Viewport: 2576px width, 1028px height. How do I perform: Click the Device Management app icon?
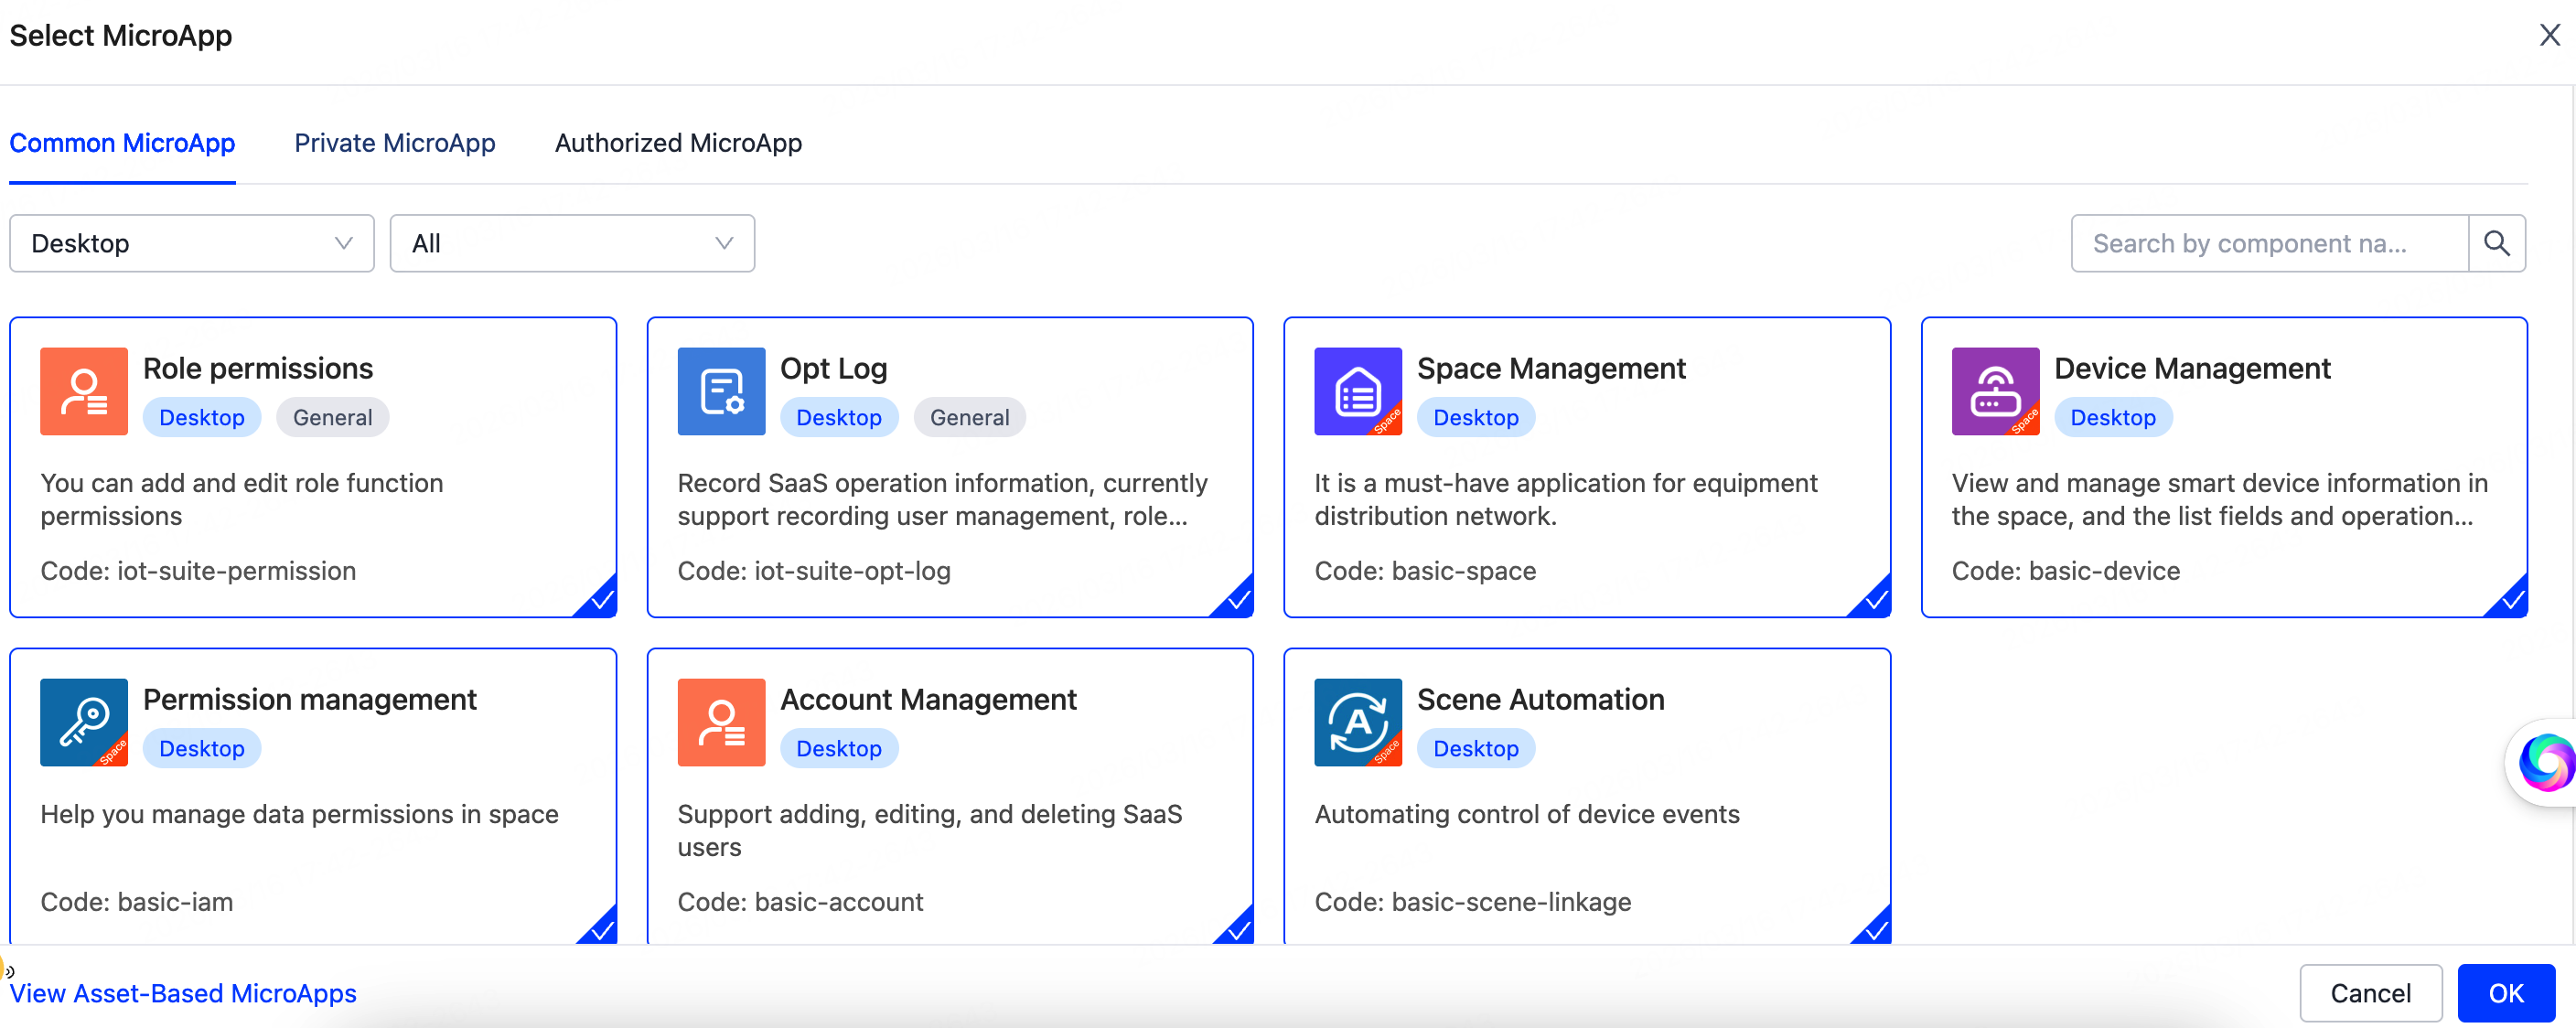click(x=1994, y=391)
